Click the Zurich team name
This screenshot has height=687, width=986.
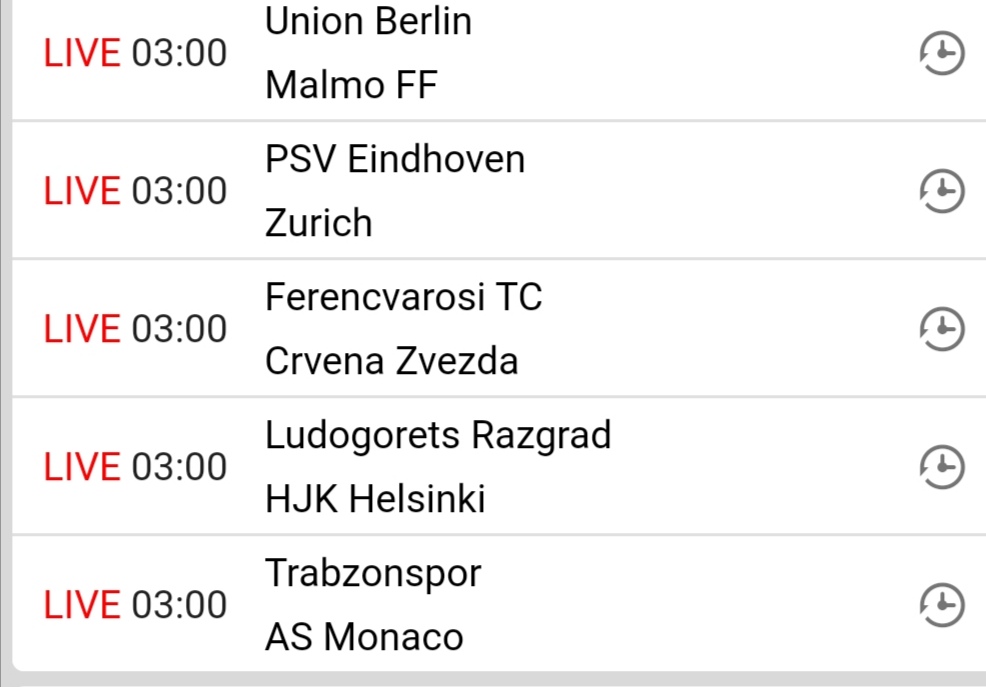pos(319,223)
